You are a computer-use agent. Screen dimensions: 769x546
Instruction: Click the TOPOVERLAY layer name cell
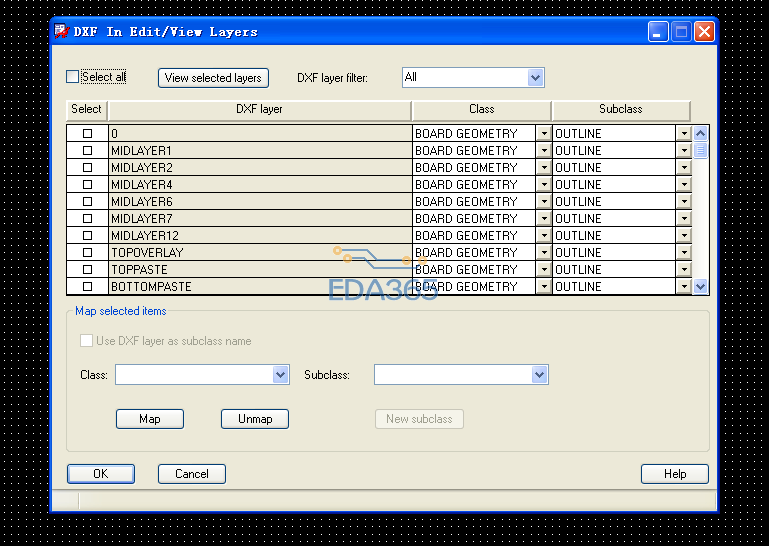pos(260,253)
